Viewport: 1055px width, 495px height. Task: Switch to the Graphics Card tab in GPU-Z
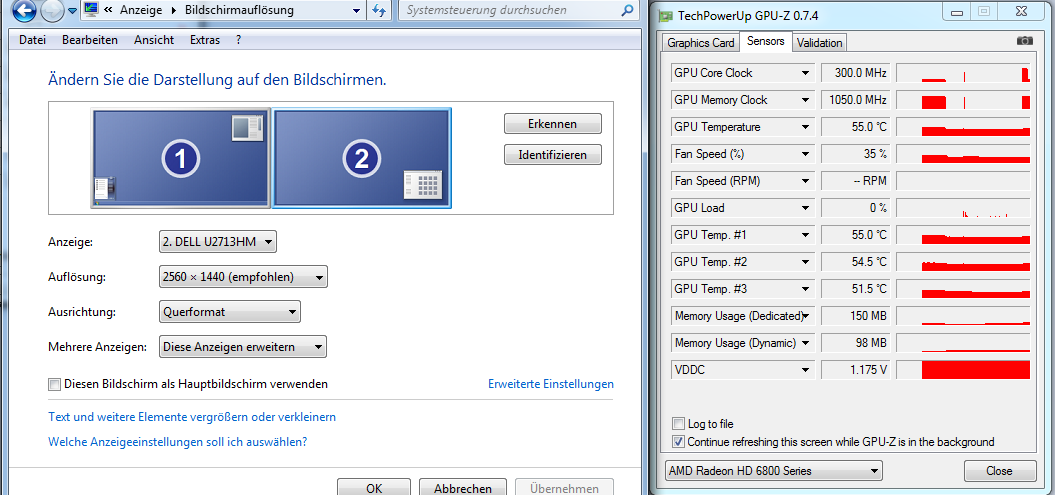point(700,42)
